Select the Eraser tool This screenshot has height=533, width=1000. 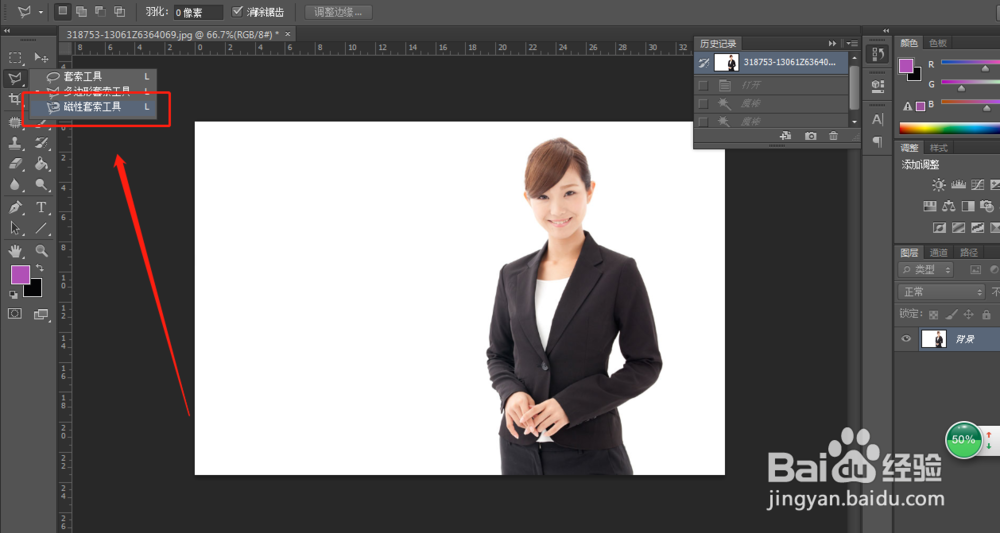pos(15,164)
